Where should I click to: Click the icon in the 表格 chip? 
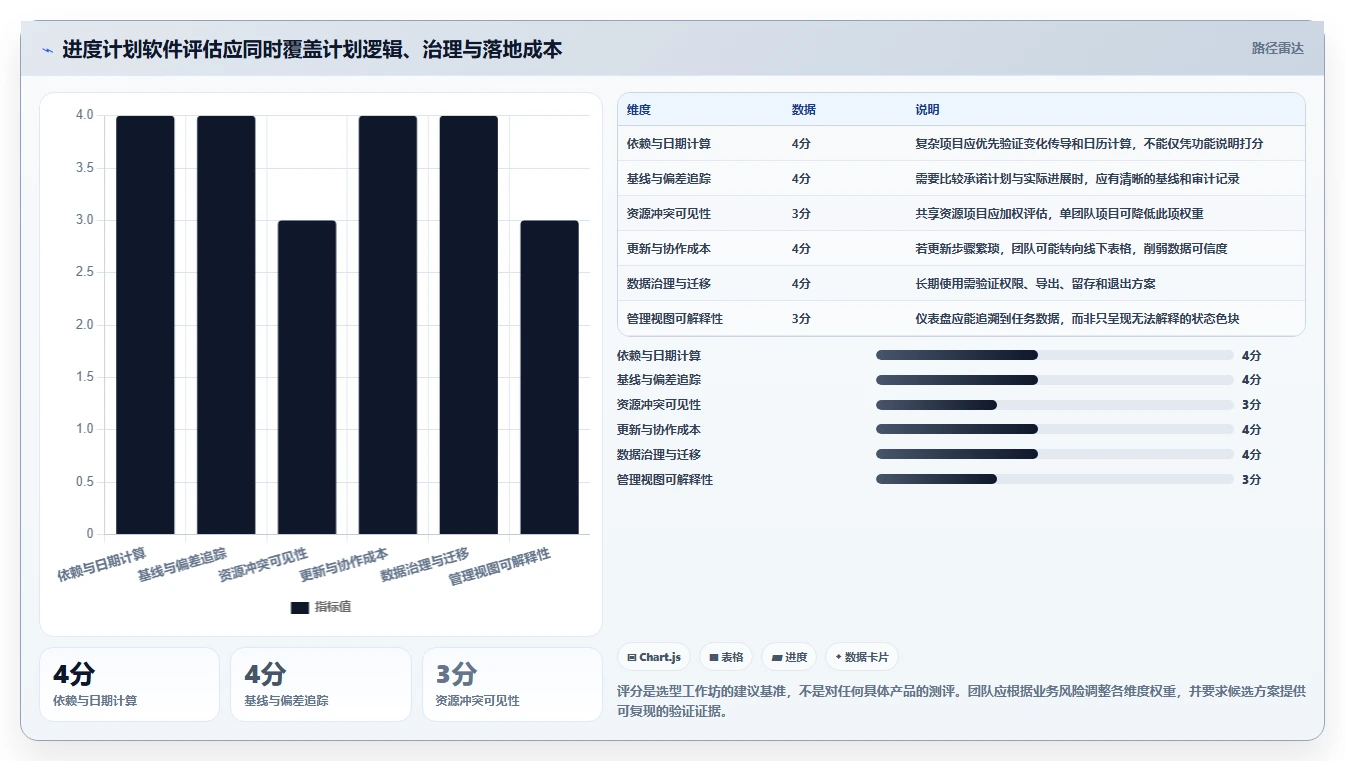(x=714, y=657)
